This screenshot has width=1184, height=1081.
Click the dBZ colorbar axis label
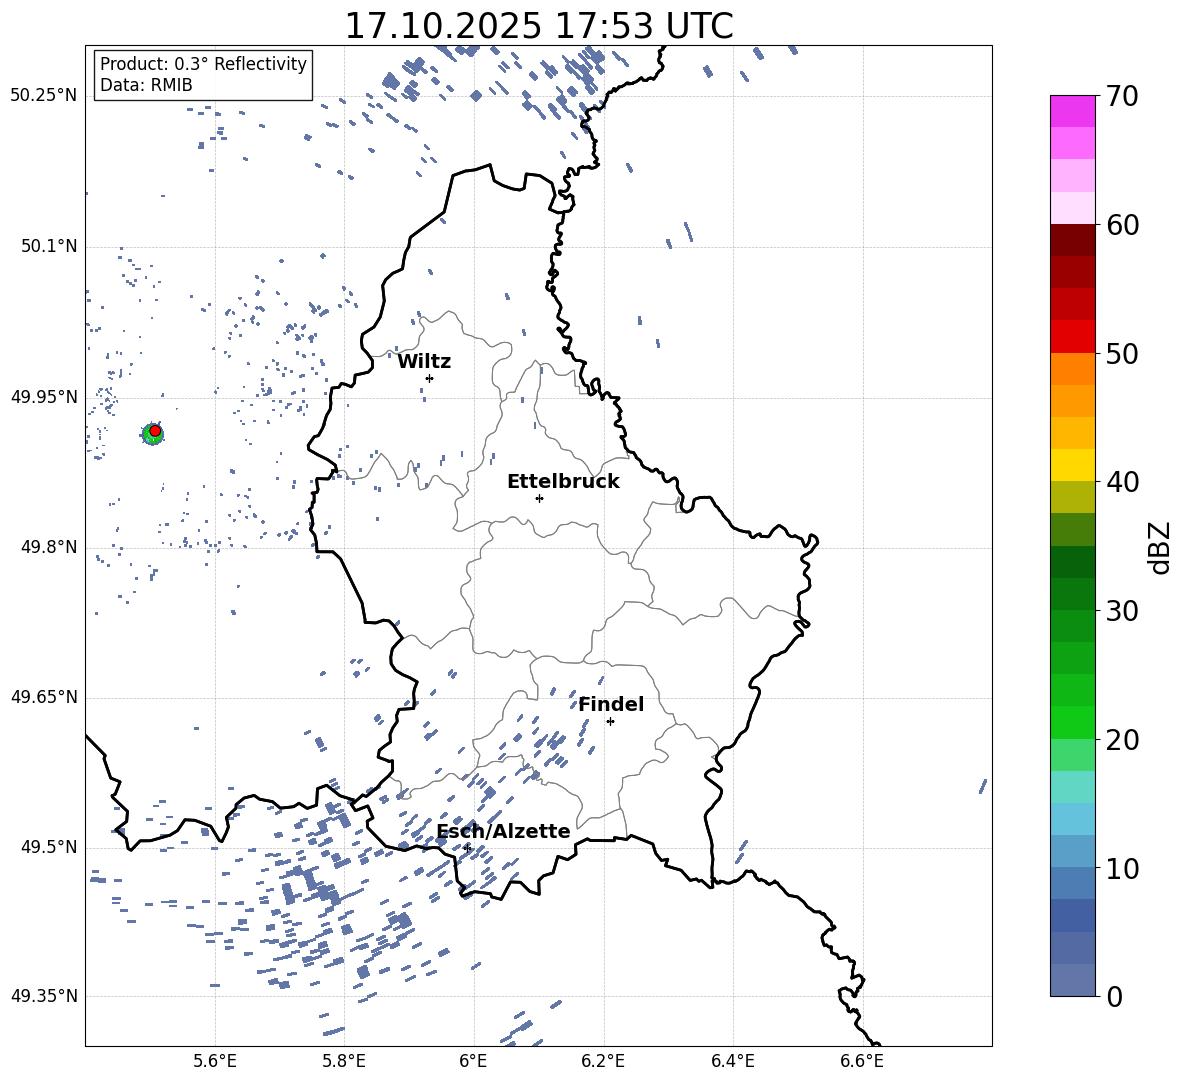[x=1160, y=547]
